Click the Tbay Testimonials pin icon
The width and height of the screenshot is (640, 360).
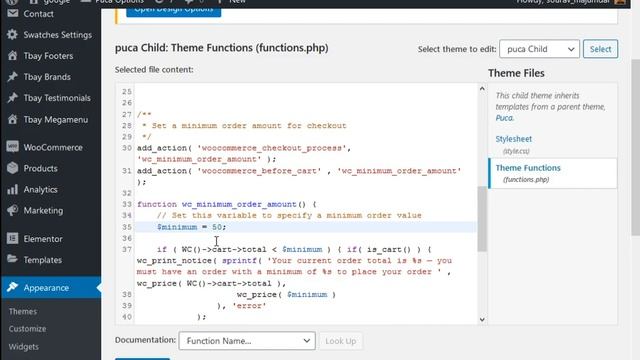click(13, 98)
